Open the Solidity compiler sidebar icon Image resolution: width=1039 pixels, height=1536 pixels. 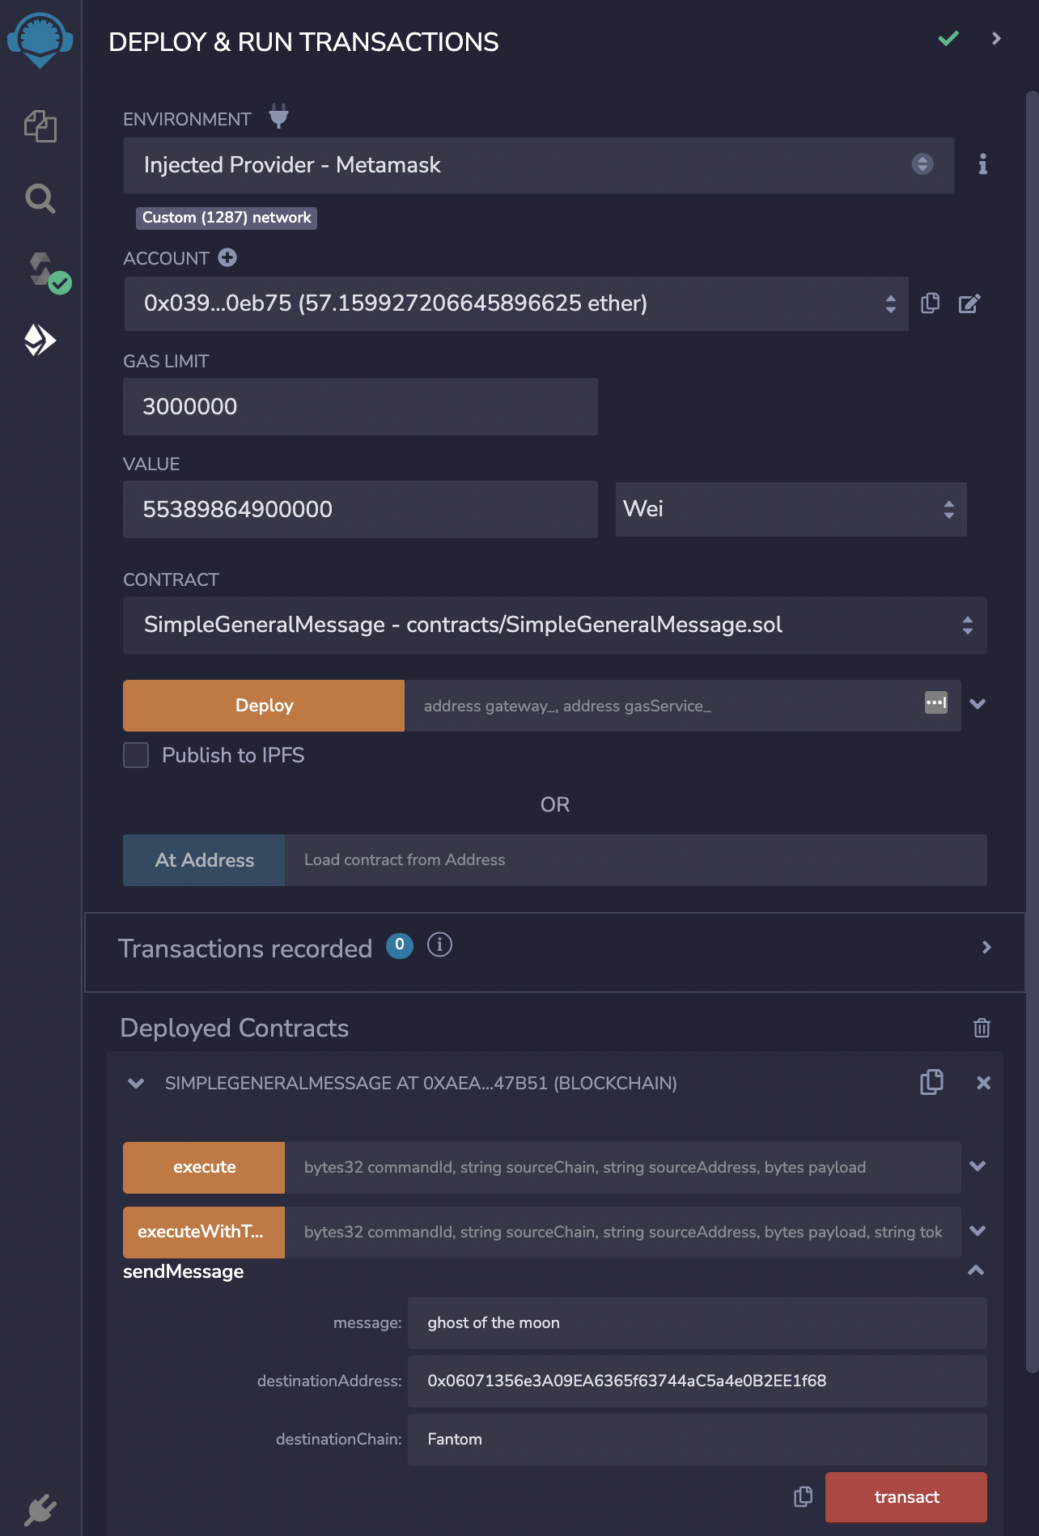tap(46, 272)
